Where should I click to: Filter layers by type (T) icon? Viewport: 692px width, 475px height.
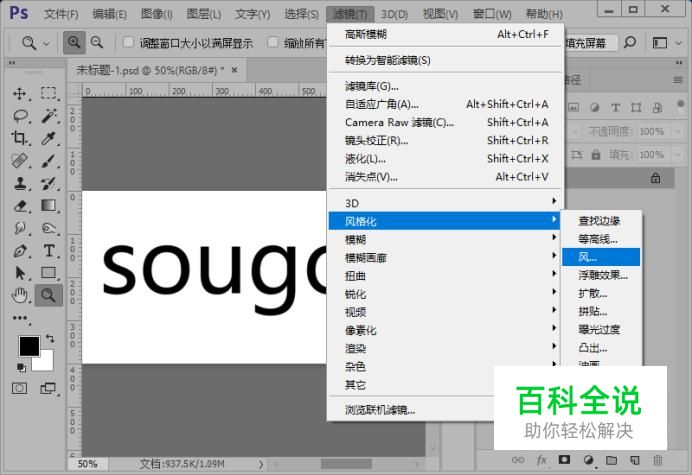click(615, 107)
